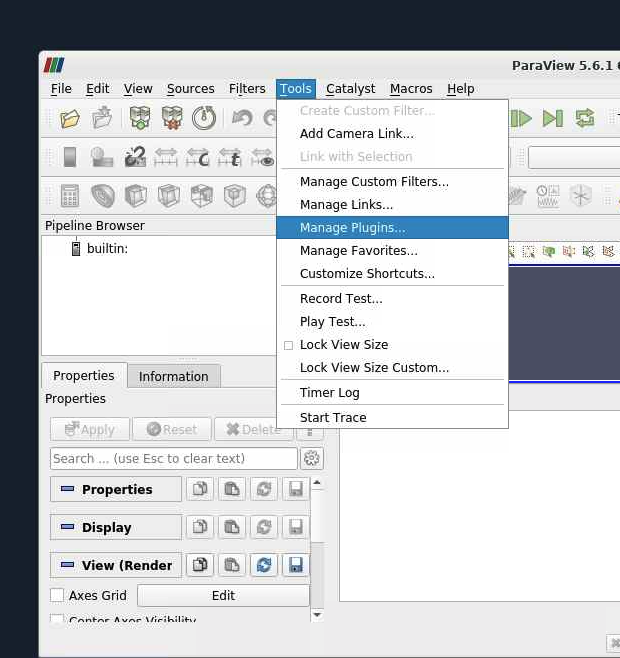This screenshot has width=620, height=658.
Task: Paste into View (Render section properties
Action: coord(232,565)
